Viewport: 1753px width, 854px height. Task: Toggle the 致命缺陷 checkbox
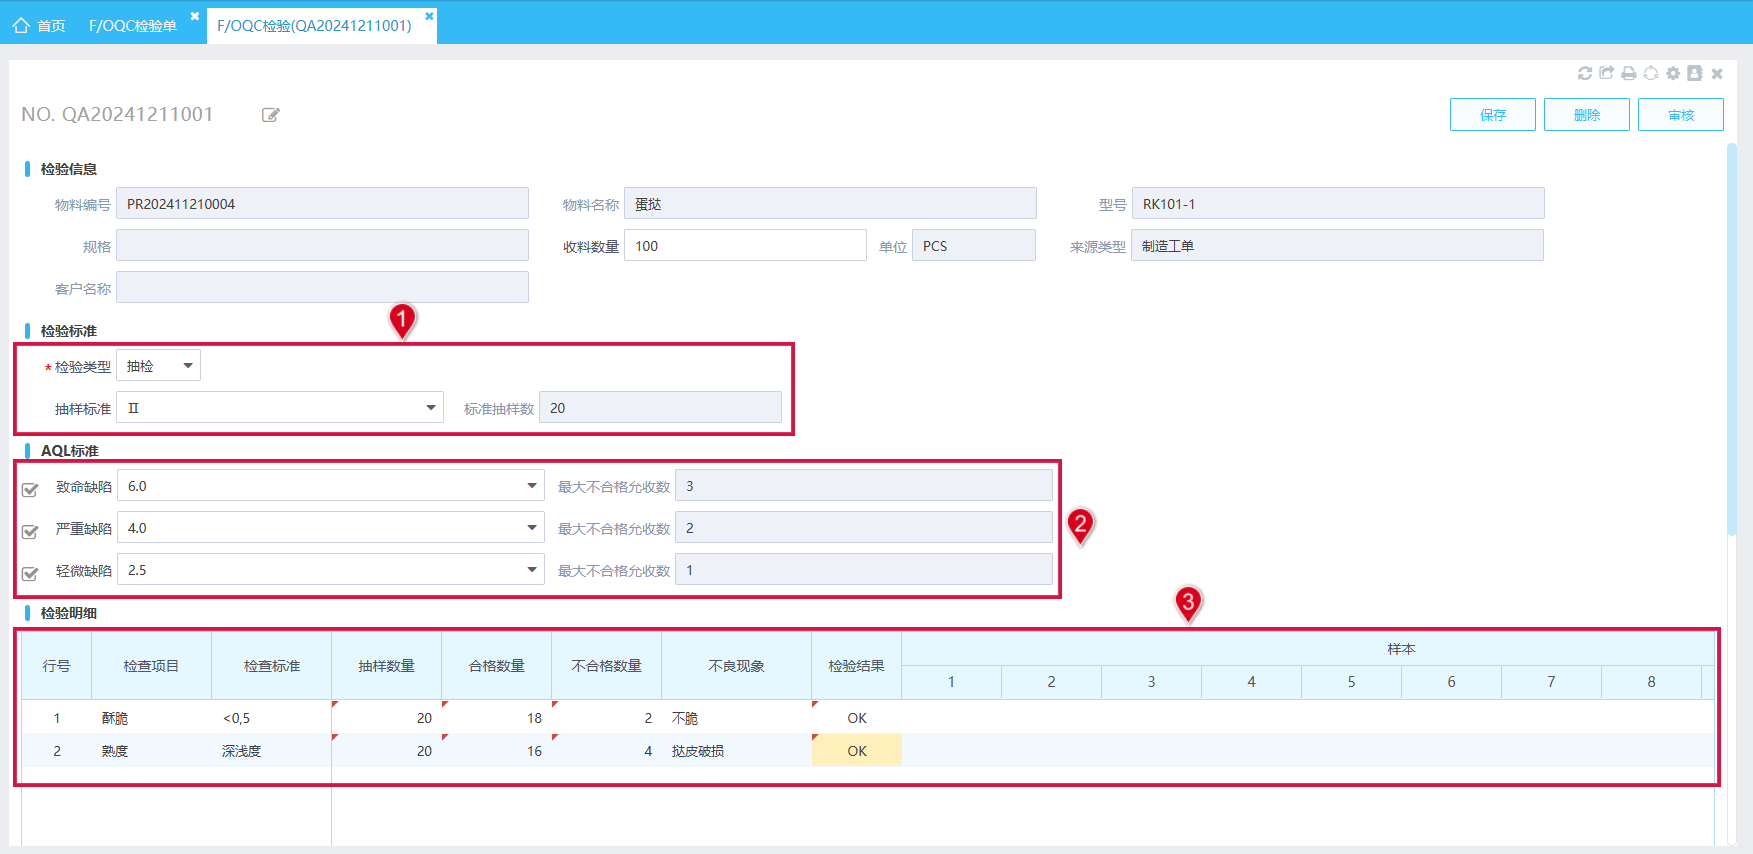click(30, 489)
